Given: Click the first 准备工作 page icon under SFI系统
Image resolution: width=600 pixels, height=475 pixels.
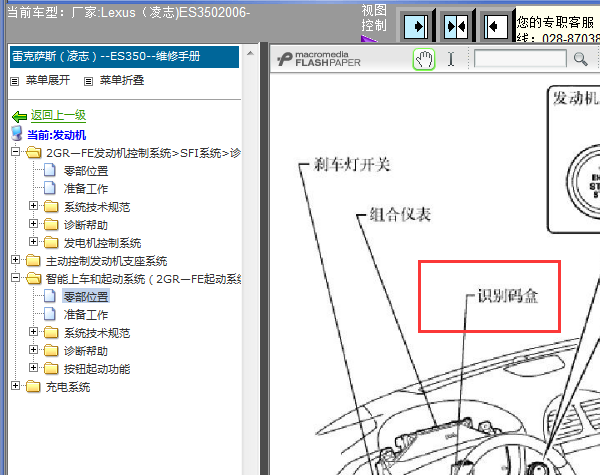Looking at the screenshot, I should click(x=50, y=188).
